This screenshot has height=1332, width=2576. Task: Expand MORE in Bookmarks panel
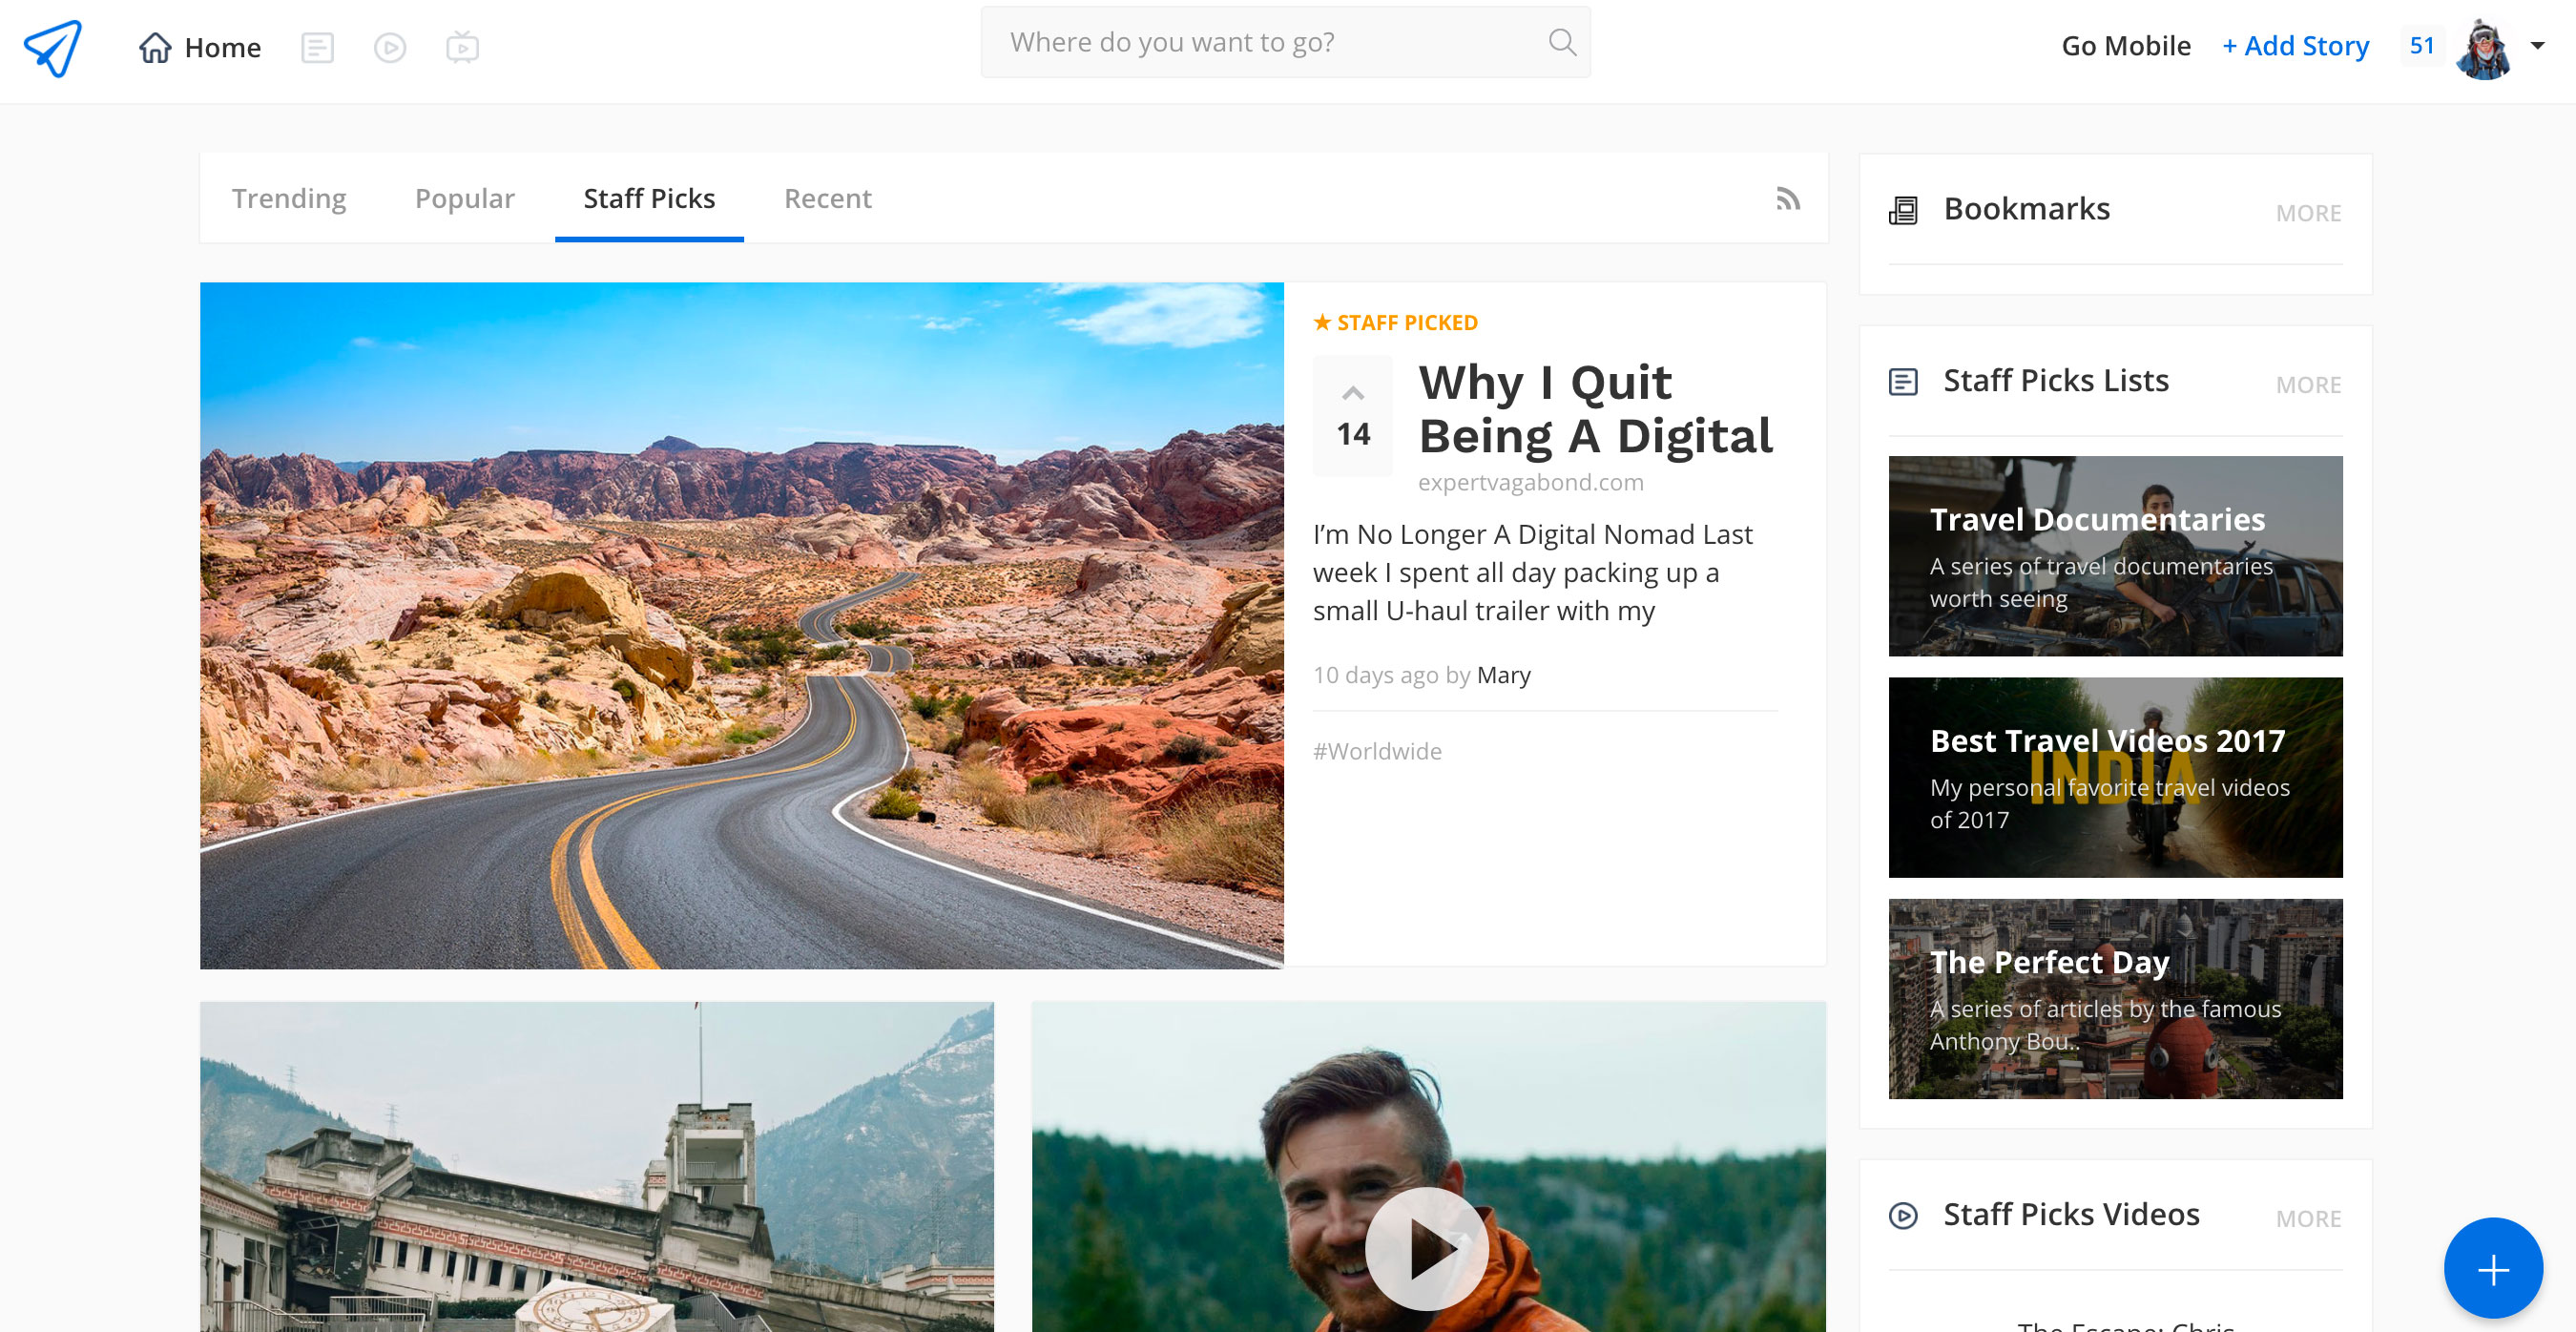(2308, 213)
